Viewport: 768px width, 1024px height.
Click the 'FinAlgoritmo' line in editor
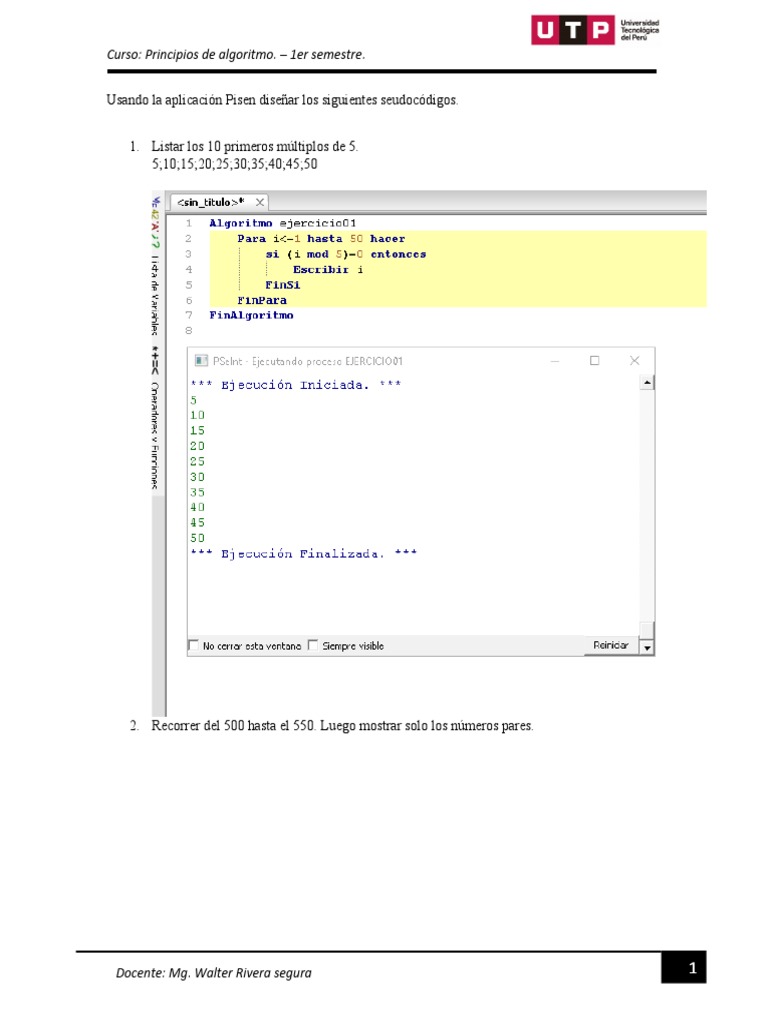251,315
